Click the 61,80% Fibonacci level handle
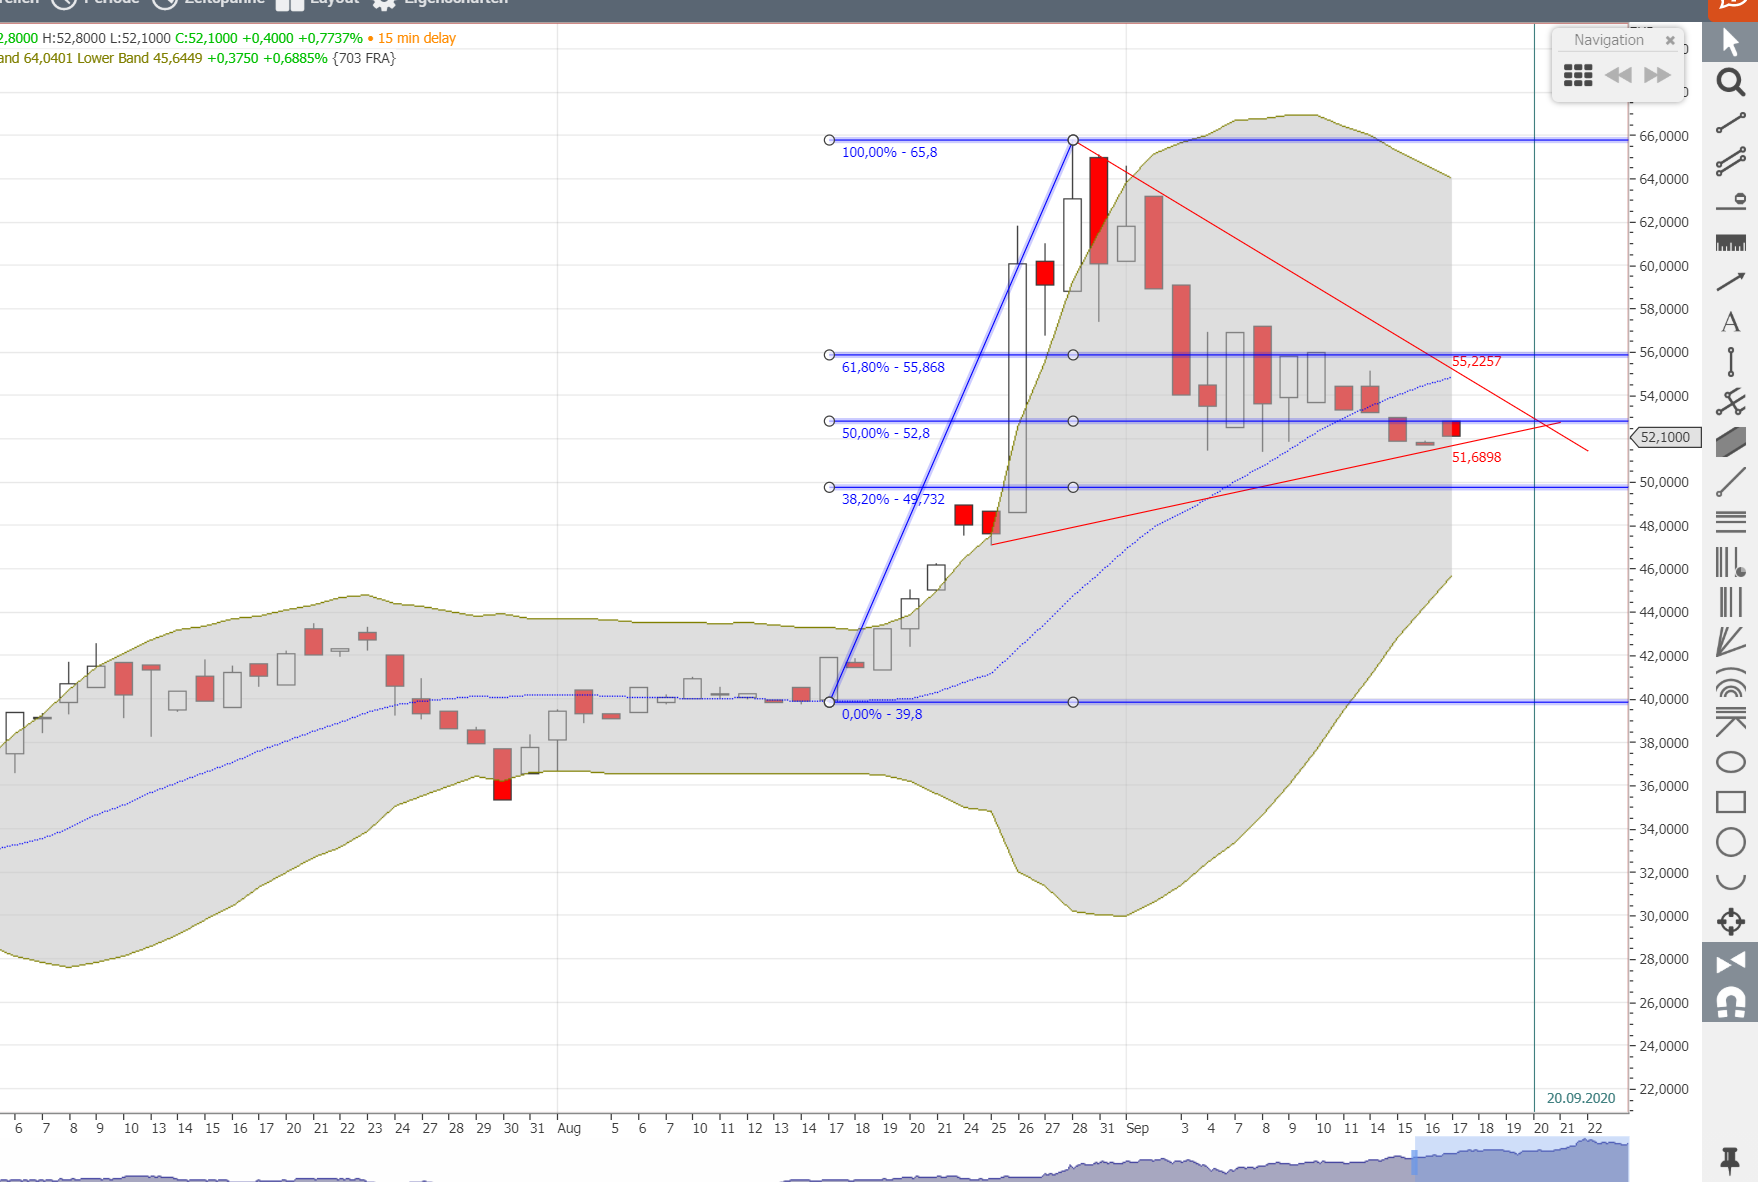 829,355
